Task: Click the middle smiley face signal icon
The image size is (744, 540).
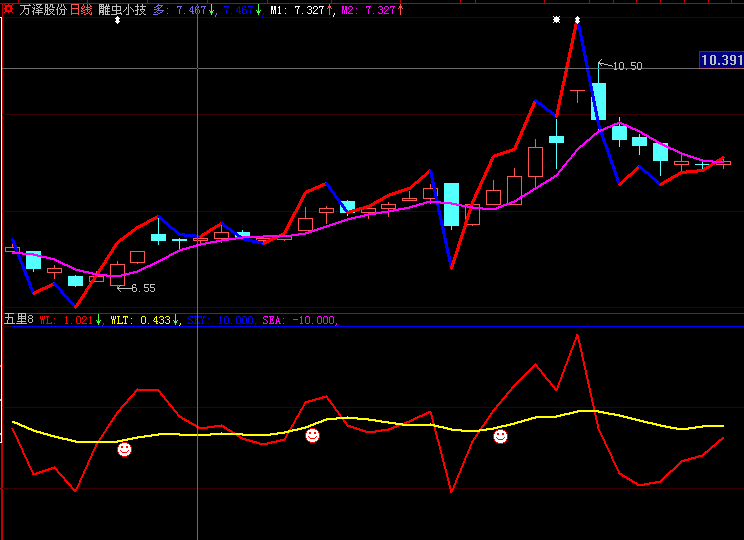Action: click(x=312, y=436)
